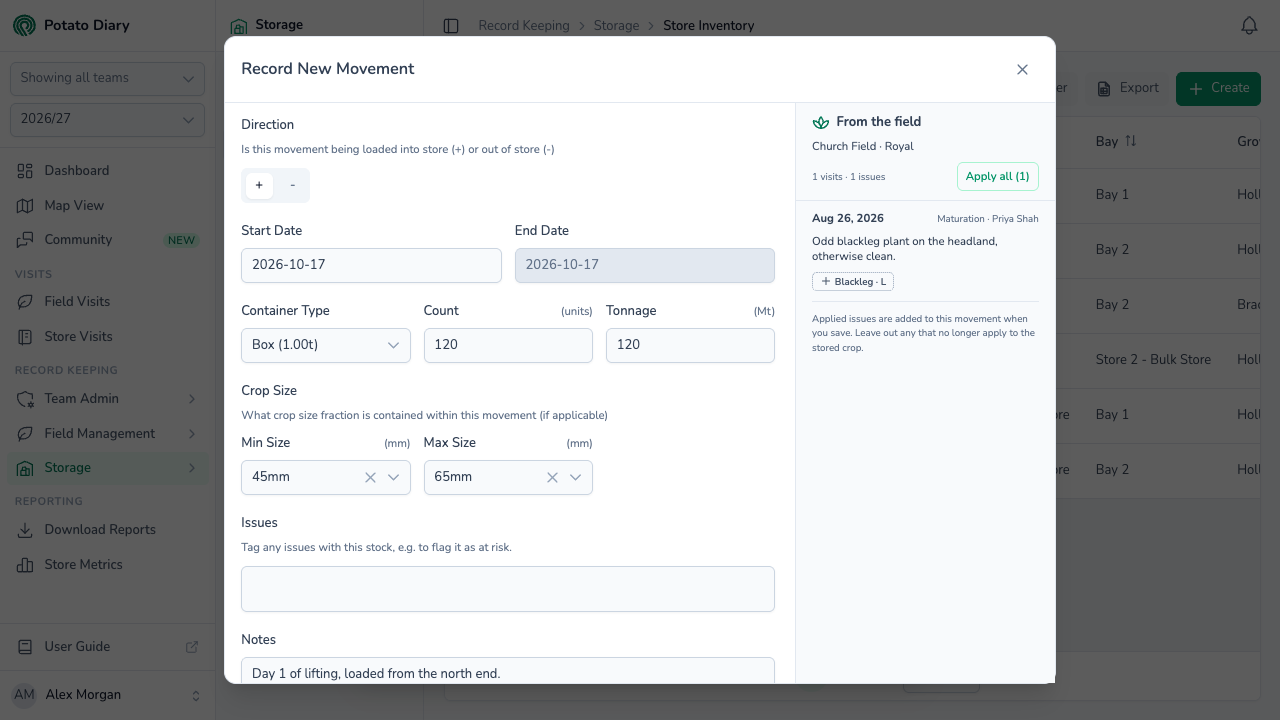Click the Notes text field
1280x720 pixels.
(x=508, y=671)
